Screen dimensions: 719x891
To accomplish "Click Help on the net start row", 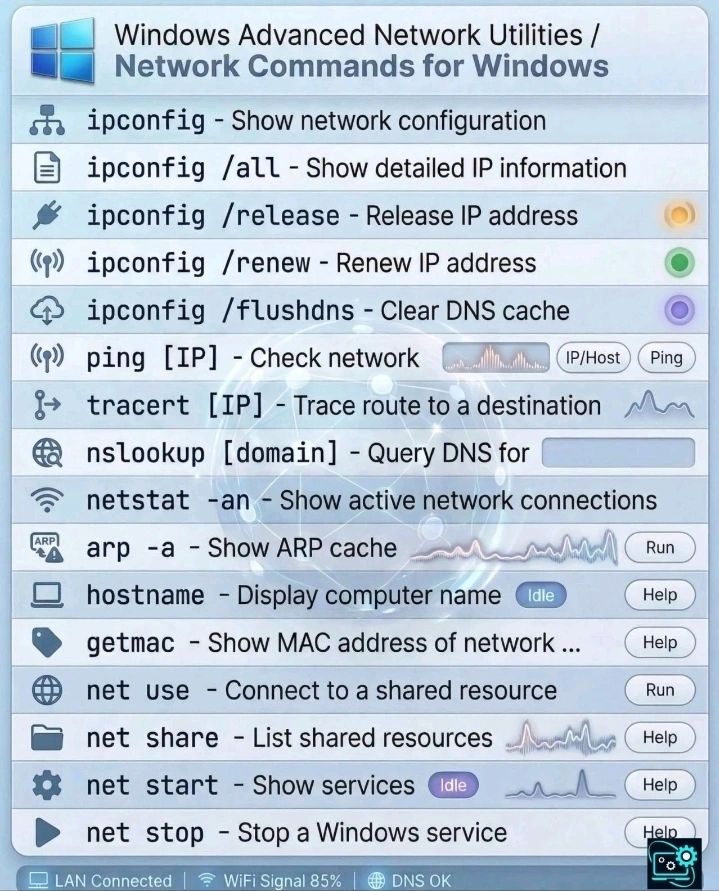I will pyautogui.click(x=660, y=784).
